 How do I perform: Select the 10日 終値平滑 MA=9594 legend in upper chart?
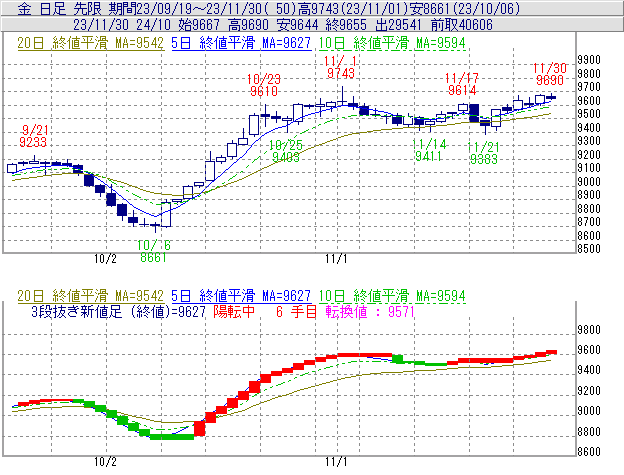click(392, 43)
